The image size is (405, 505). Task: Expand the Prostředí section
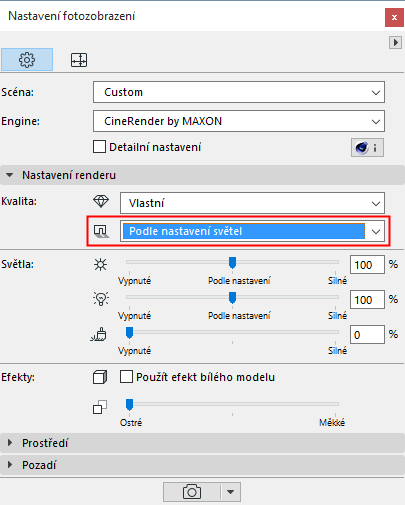click(202, 443)
